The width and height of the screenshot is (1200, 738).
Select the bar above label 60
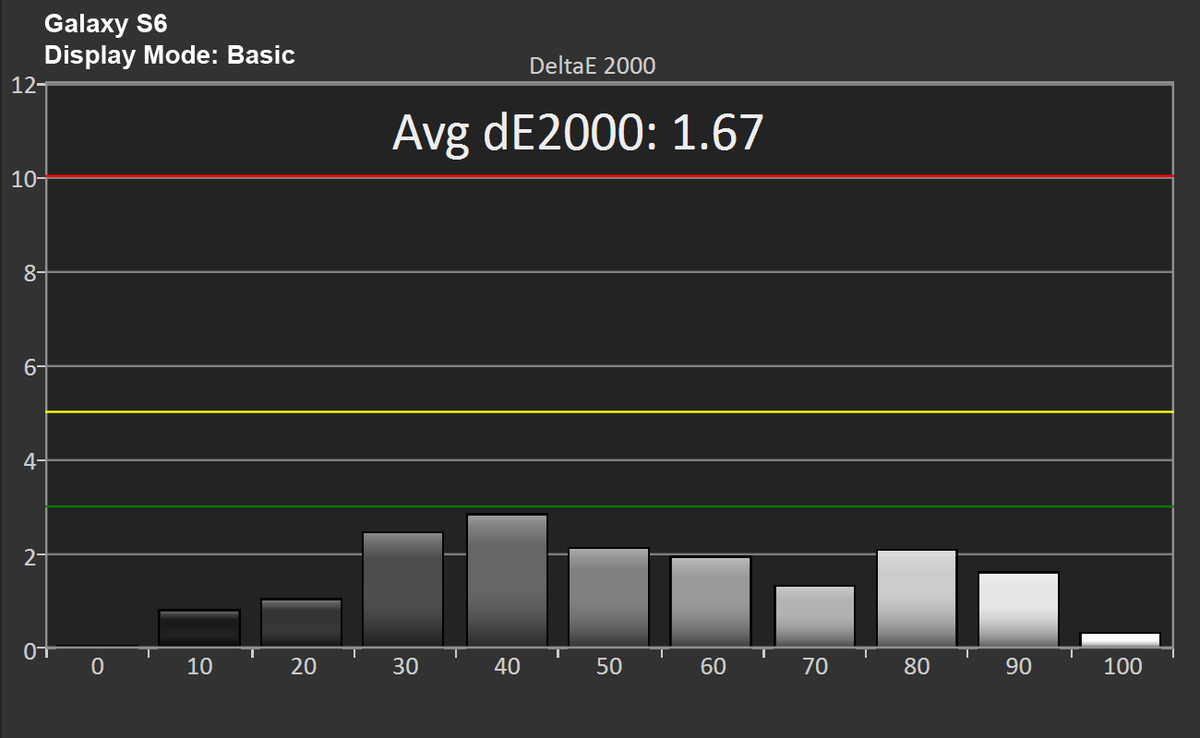[x=712, y=602]
